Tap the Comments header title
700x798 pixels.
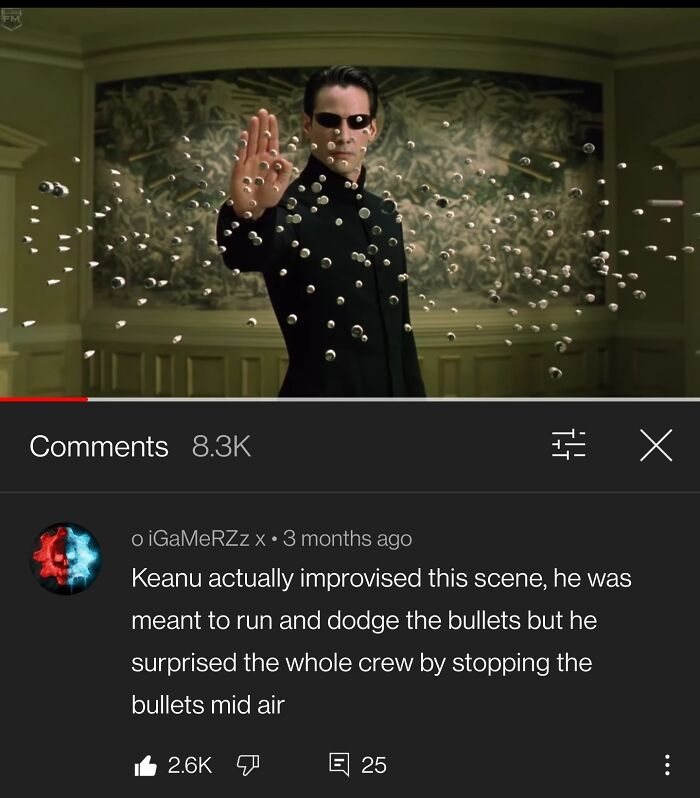click(x=99, y=446)
